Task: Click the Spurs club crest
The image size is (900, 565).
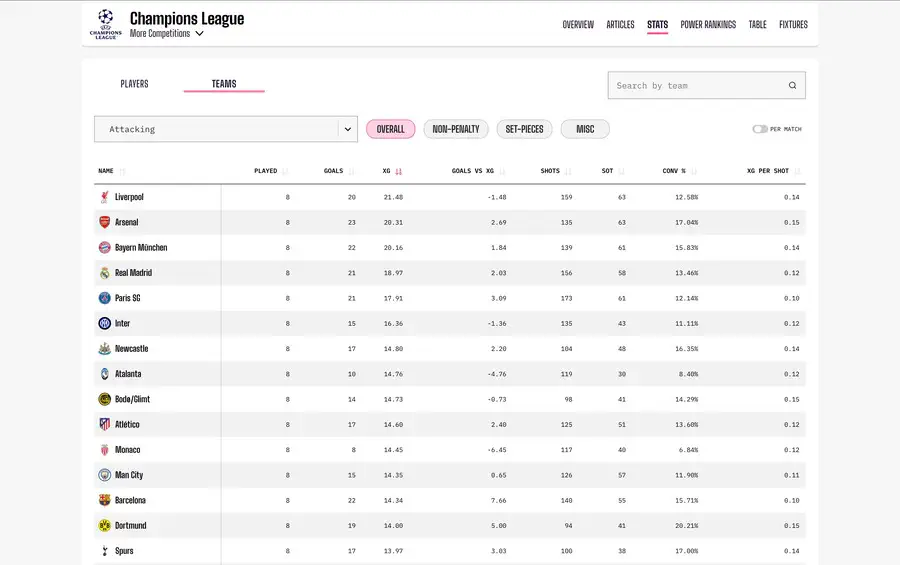Action: (104, 551)
